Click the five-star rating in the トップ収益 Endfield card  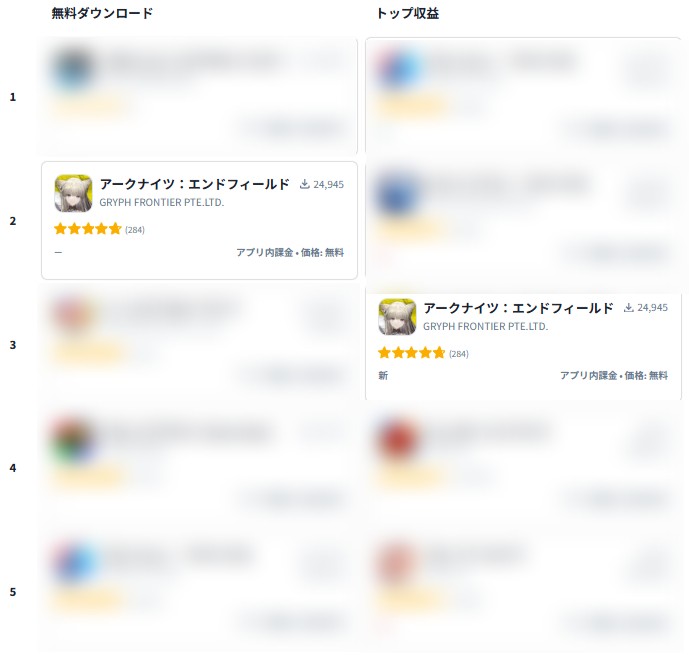click(411, 353)
